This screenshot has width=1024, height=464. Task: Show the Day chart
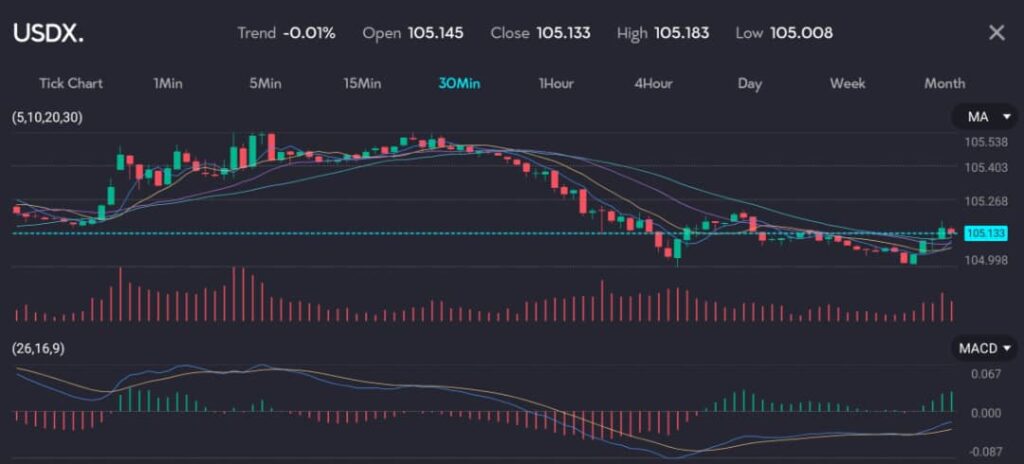point(750,83)
